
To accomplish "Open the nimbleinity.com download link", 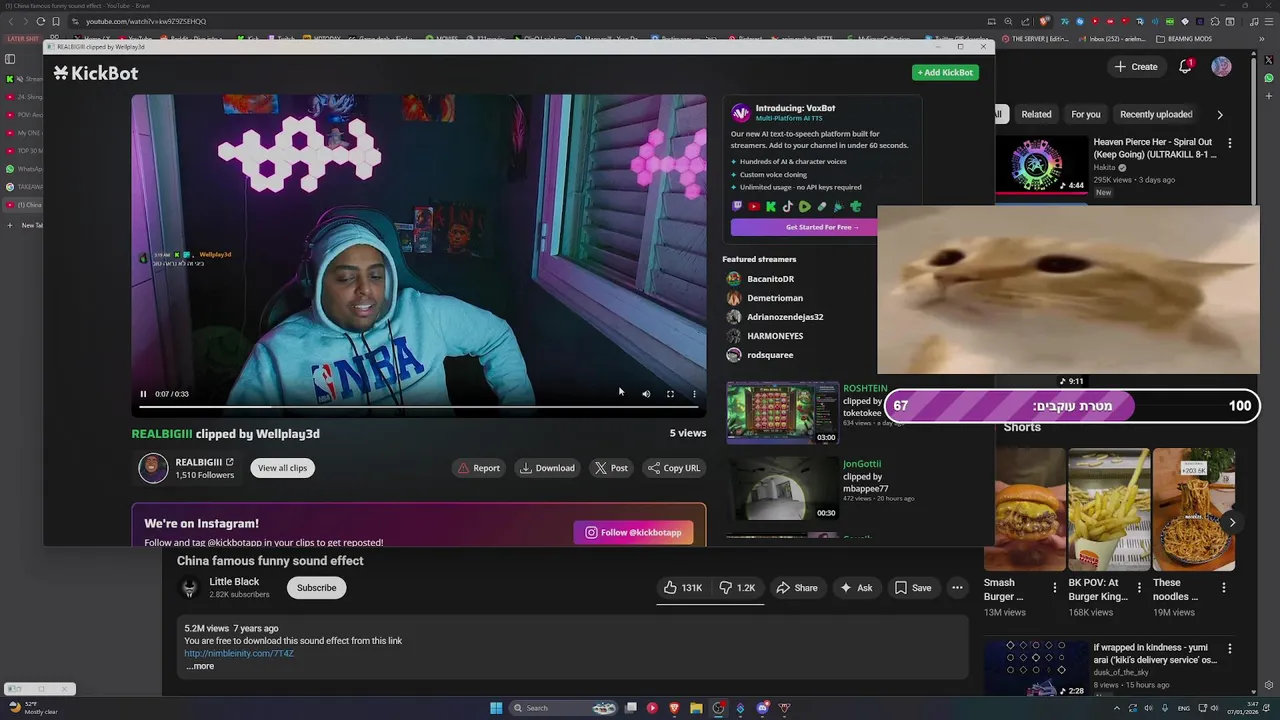I will (x=239, y=653).
